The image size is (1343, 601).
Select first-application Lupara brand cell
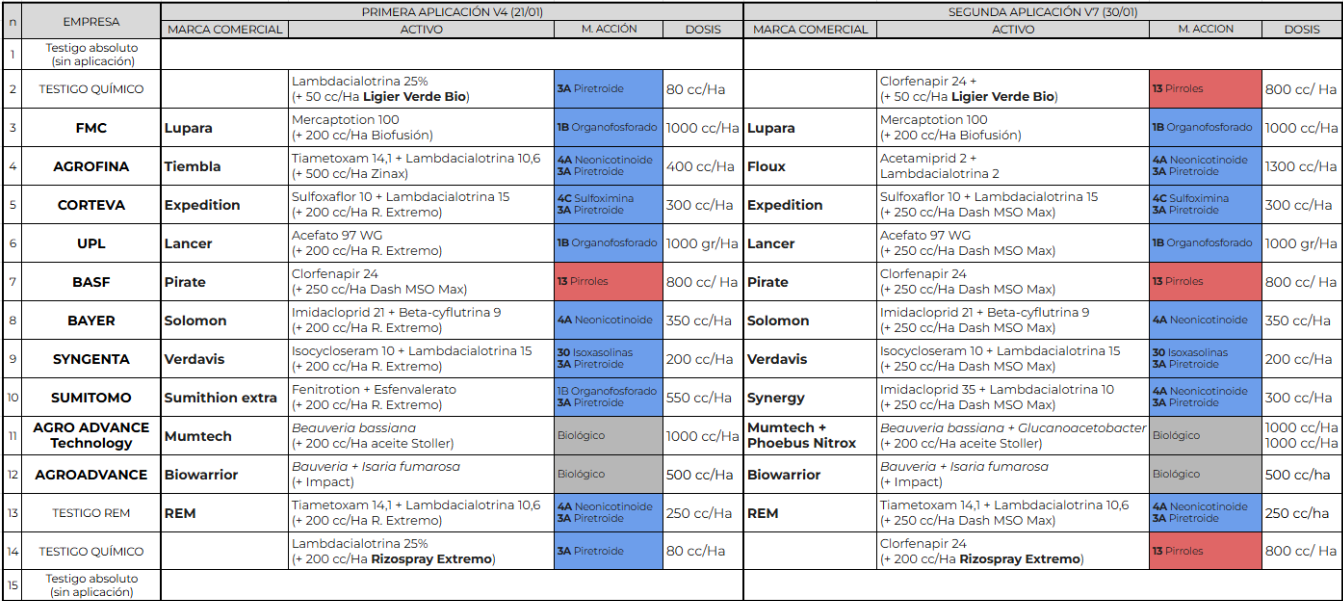[225, 128]
